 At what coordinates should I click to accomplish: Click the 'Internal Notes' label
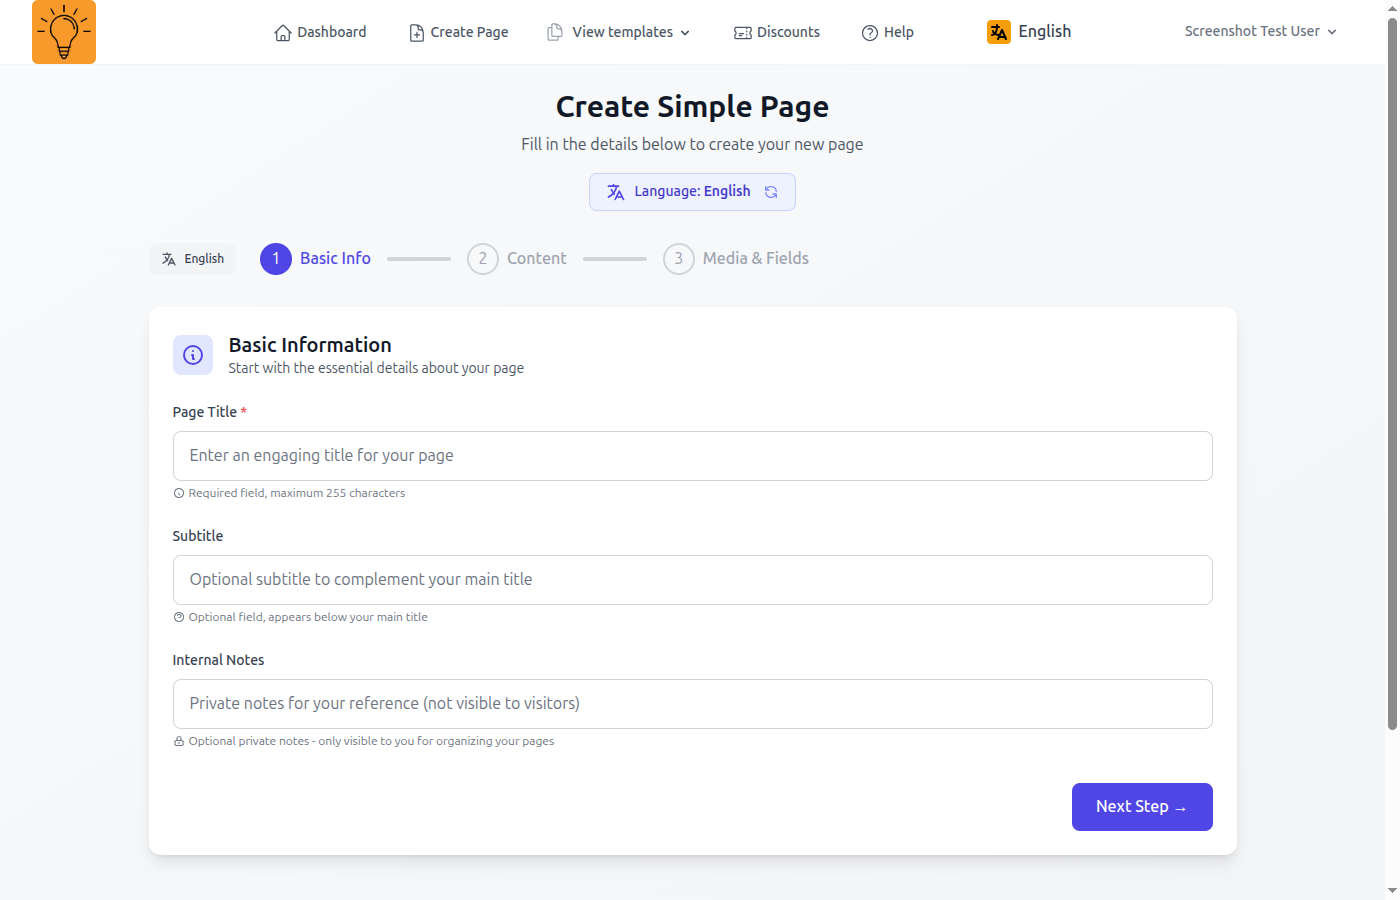(218, 660)
